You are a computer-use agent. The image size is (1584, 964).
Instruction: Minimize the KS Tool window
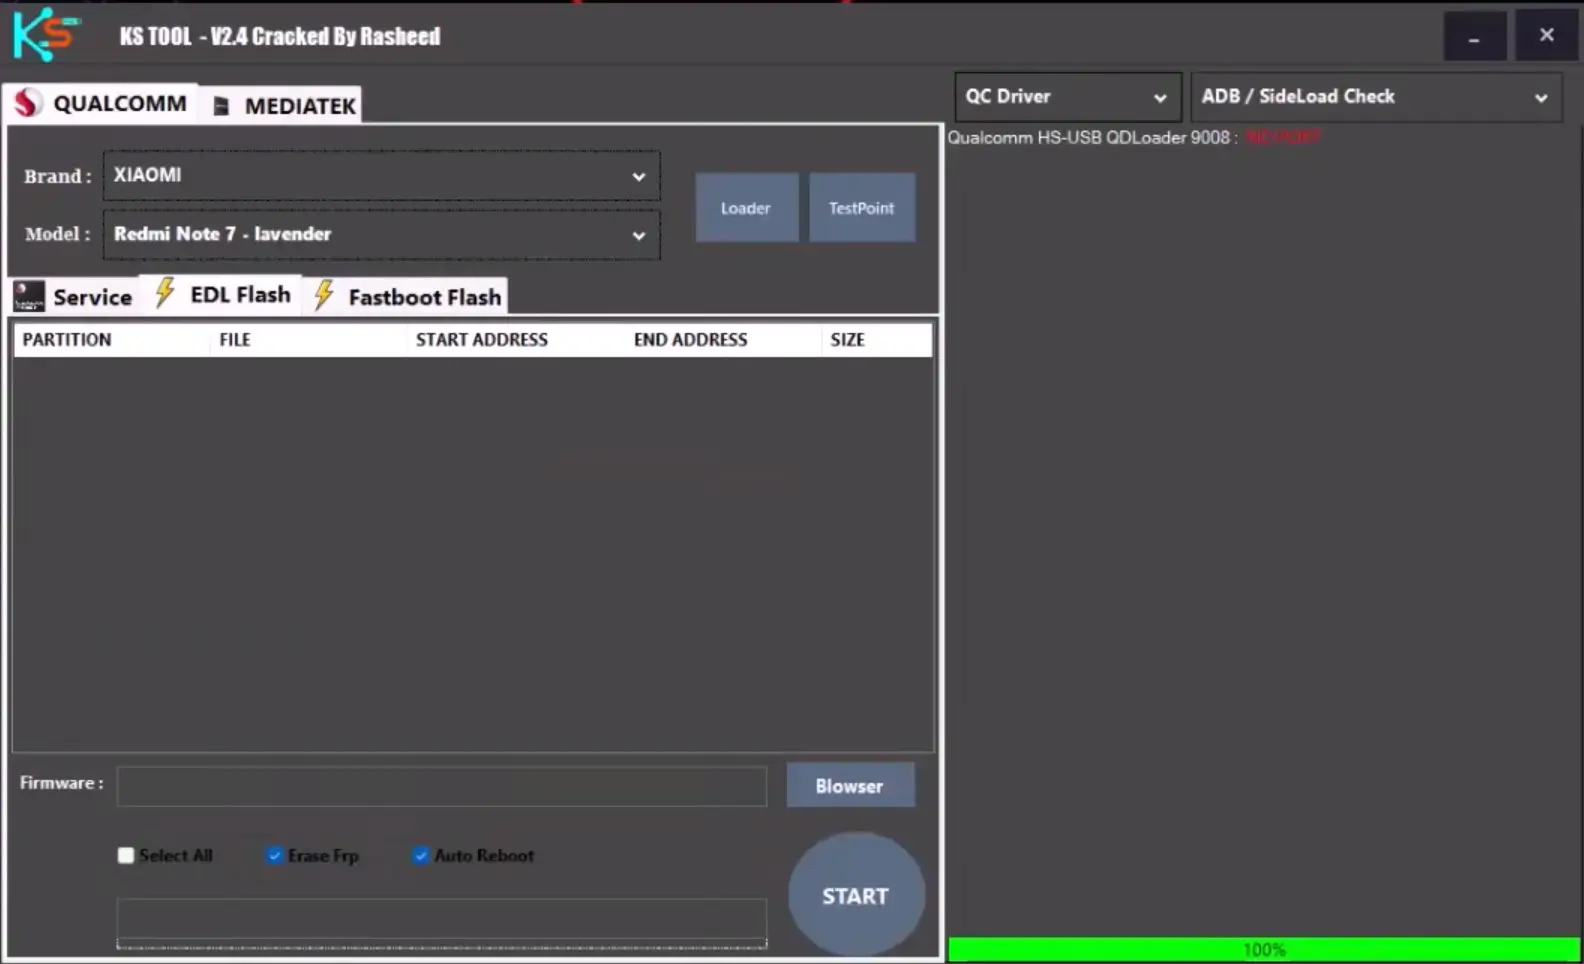pos(1475,36)
